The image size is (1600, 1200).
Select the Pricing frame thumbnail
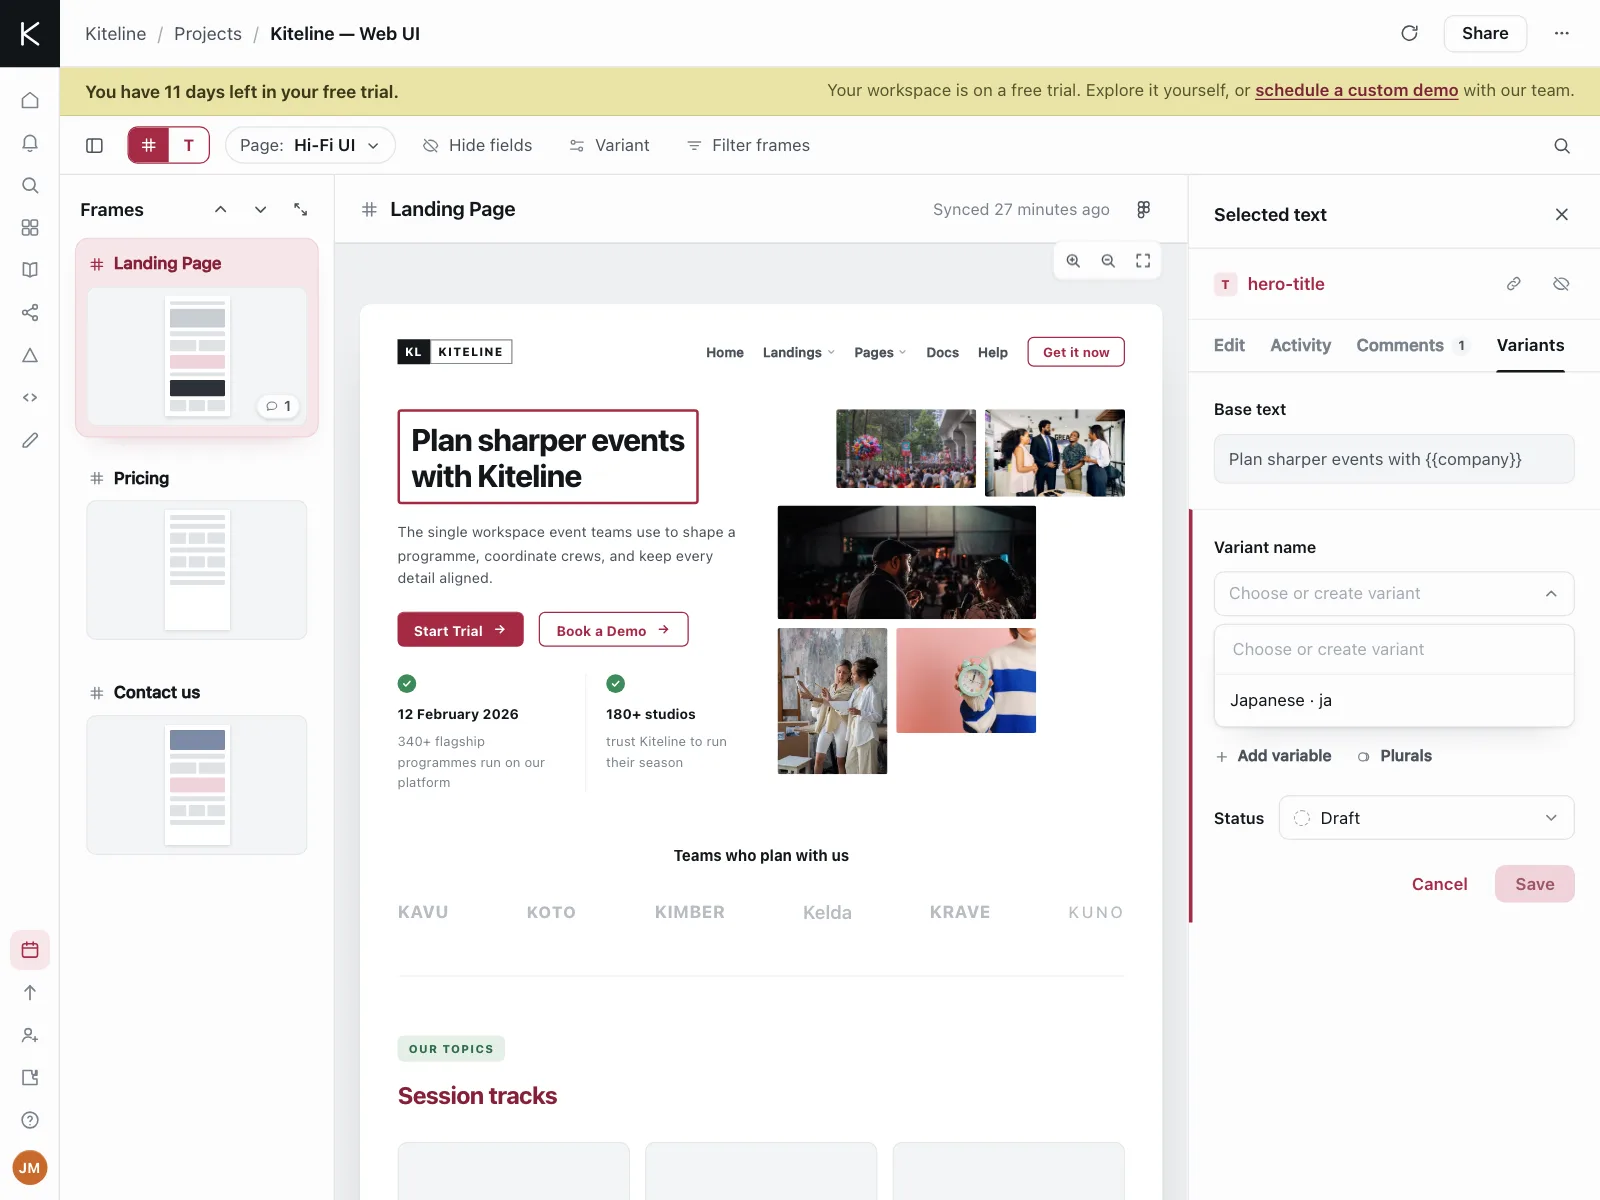tap(197, 570)
